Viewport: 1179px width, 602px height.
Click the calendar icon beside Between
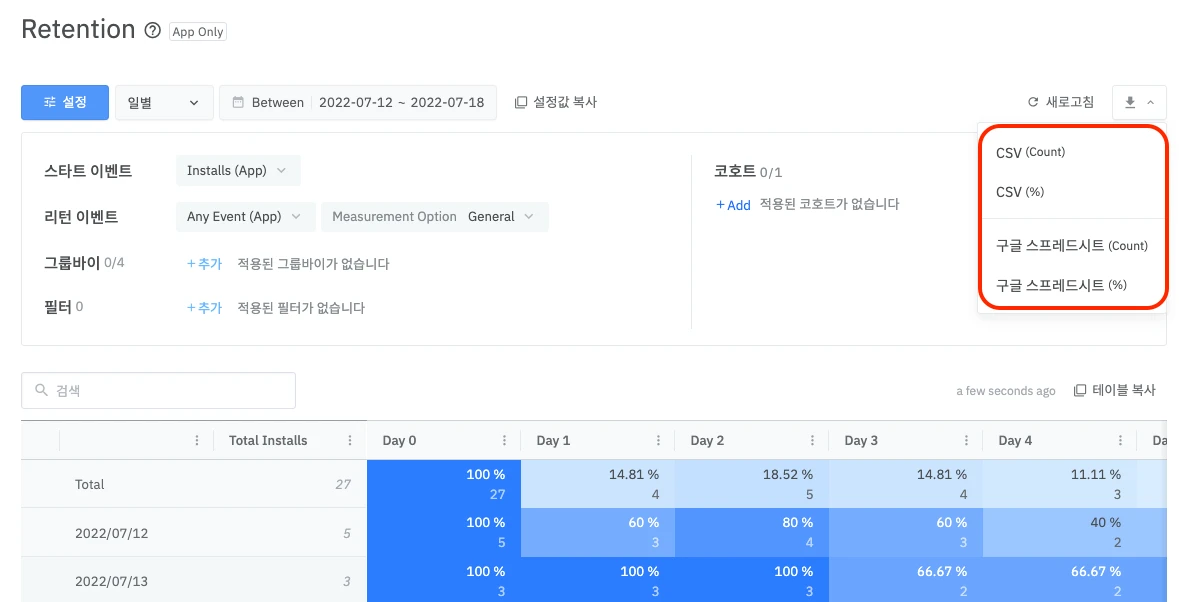[x=238, y=102]
